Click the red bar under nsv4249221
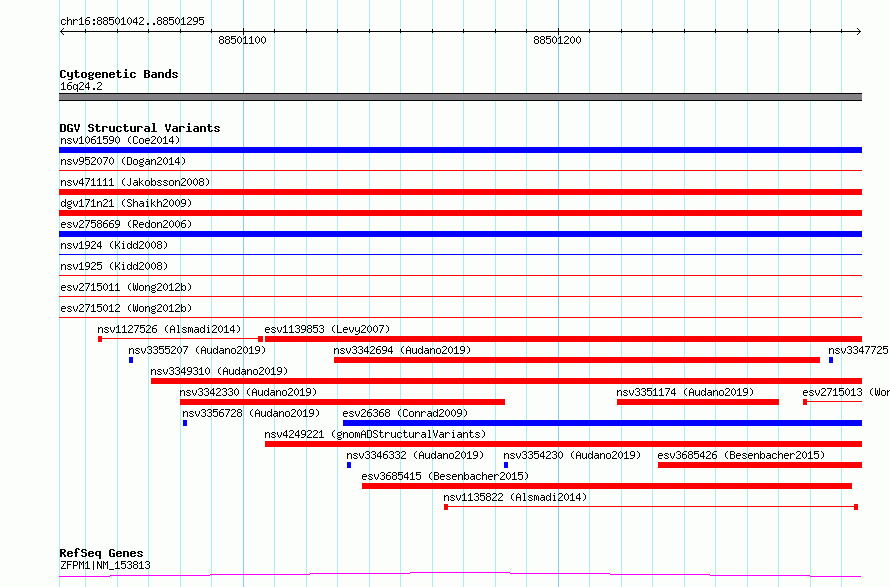 (564, 444)
